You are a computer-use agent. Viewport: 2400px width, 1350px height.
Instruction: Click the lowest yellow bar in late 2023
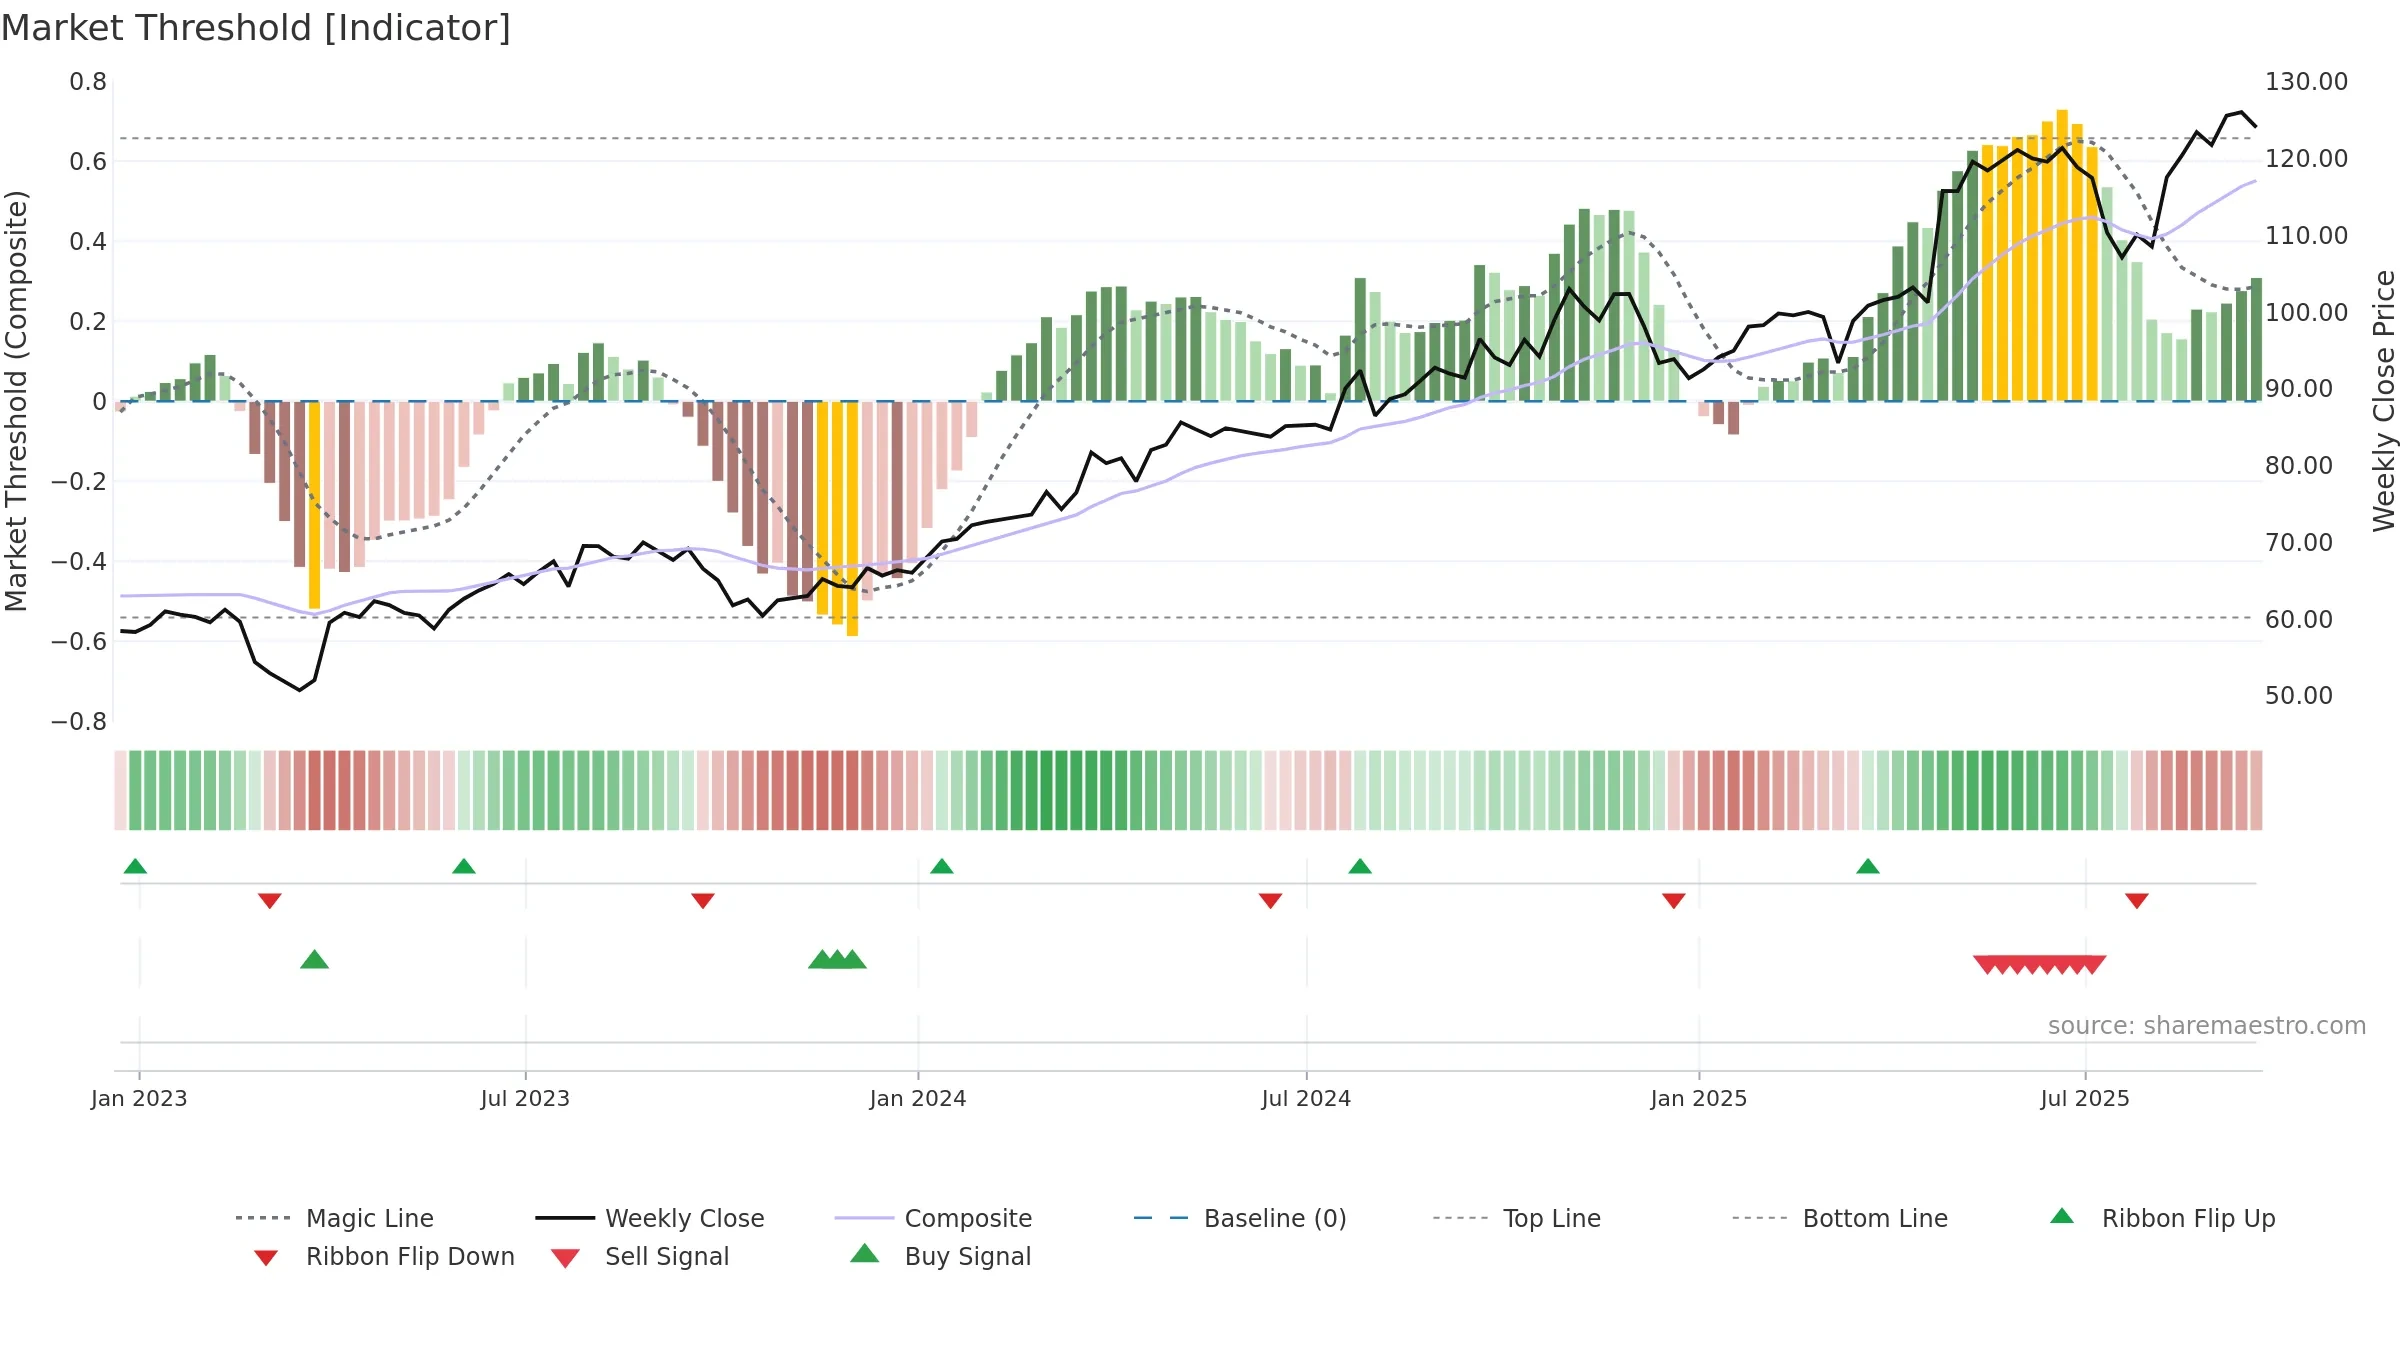[x=852, y=519]
